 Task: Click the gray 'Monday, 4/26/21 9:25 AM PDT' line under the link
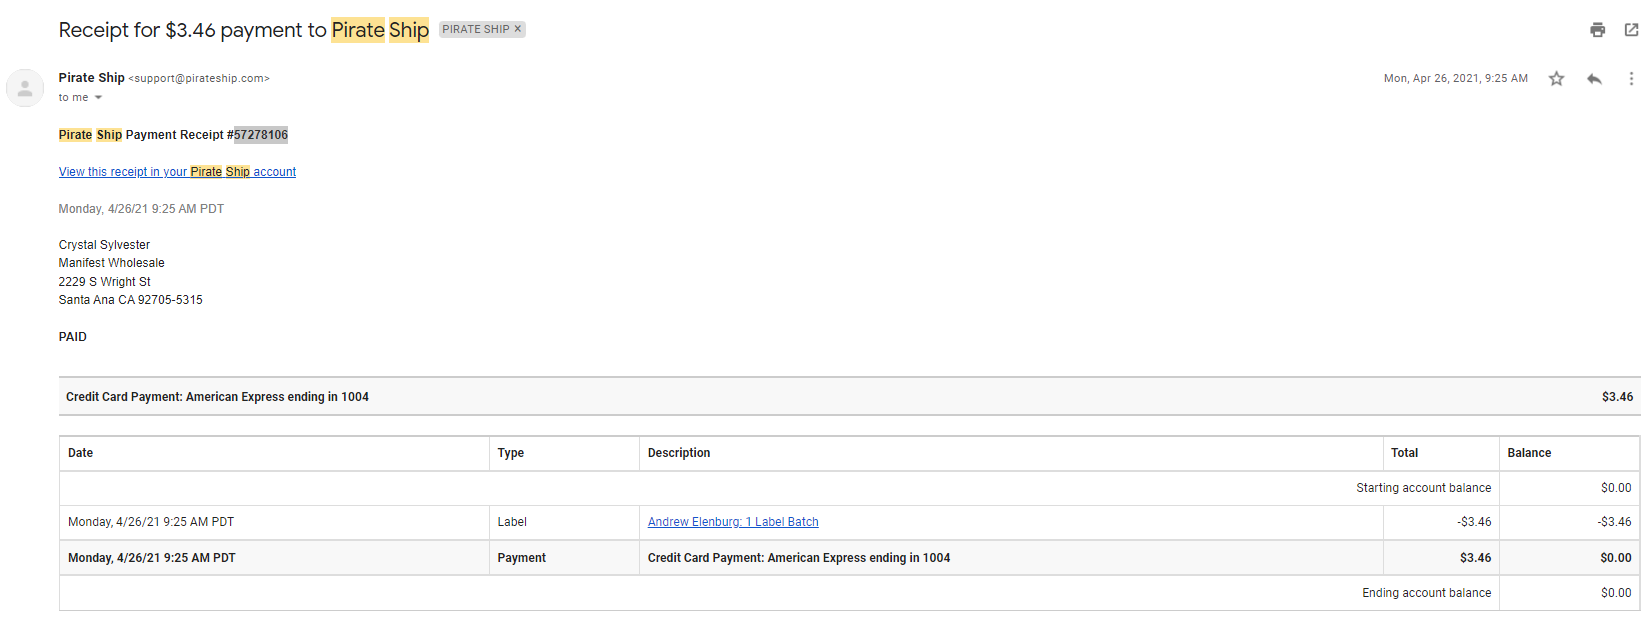click(141, 209)
